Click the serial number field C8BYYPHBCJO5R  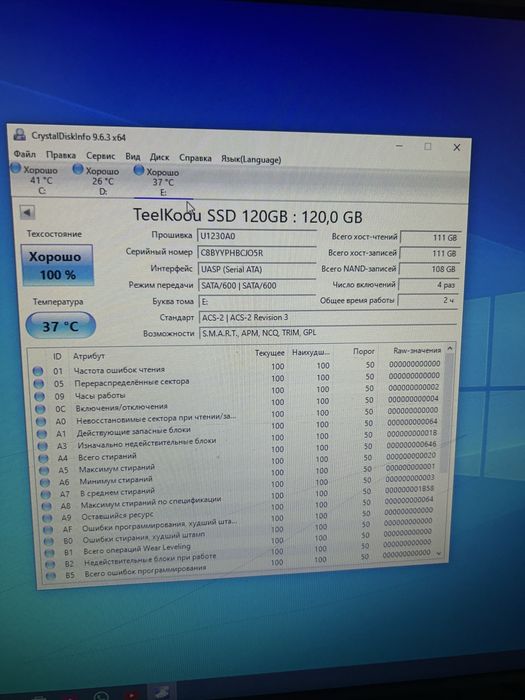click(257, 253)
